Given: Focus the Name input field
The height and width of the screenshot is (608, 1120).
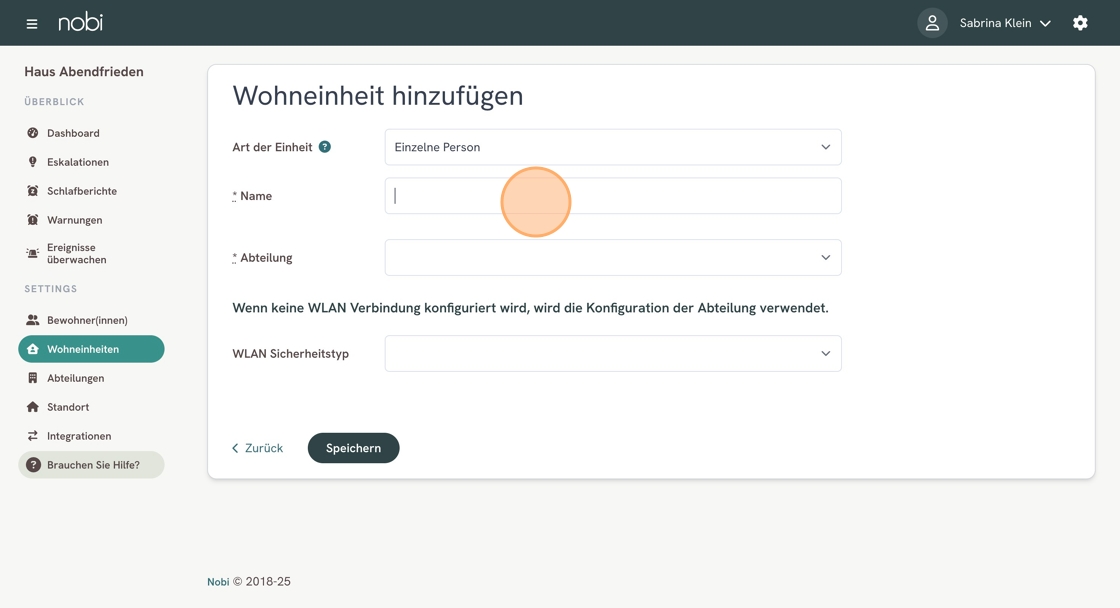Looking at the screenshot, I should click(613, 196).
